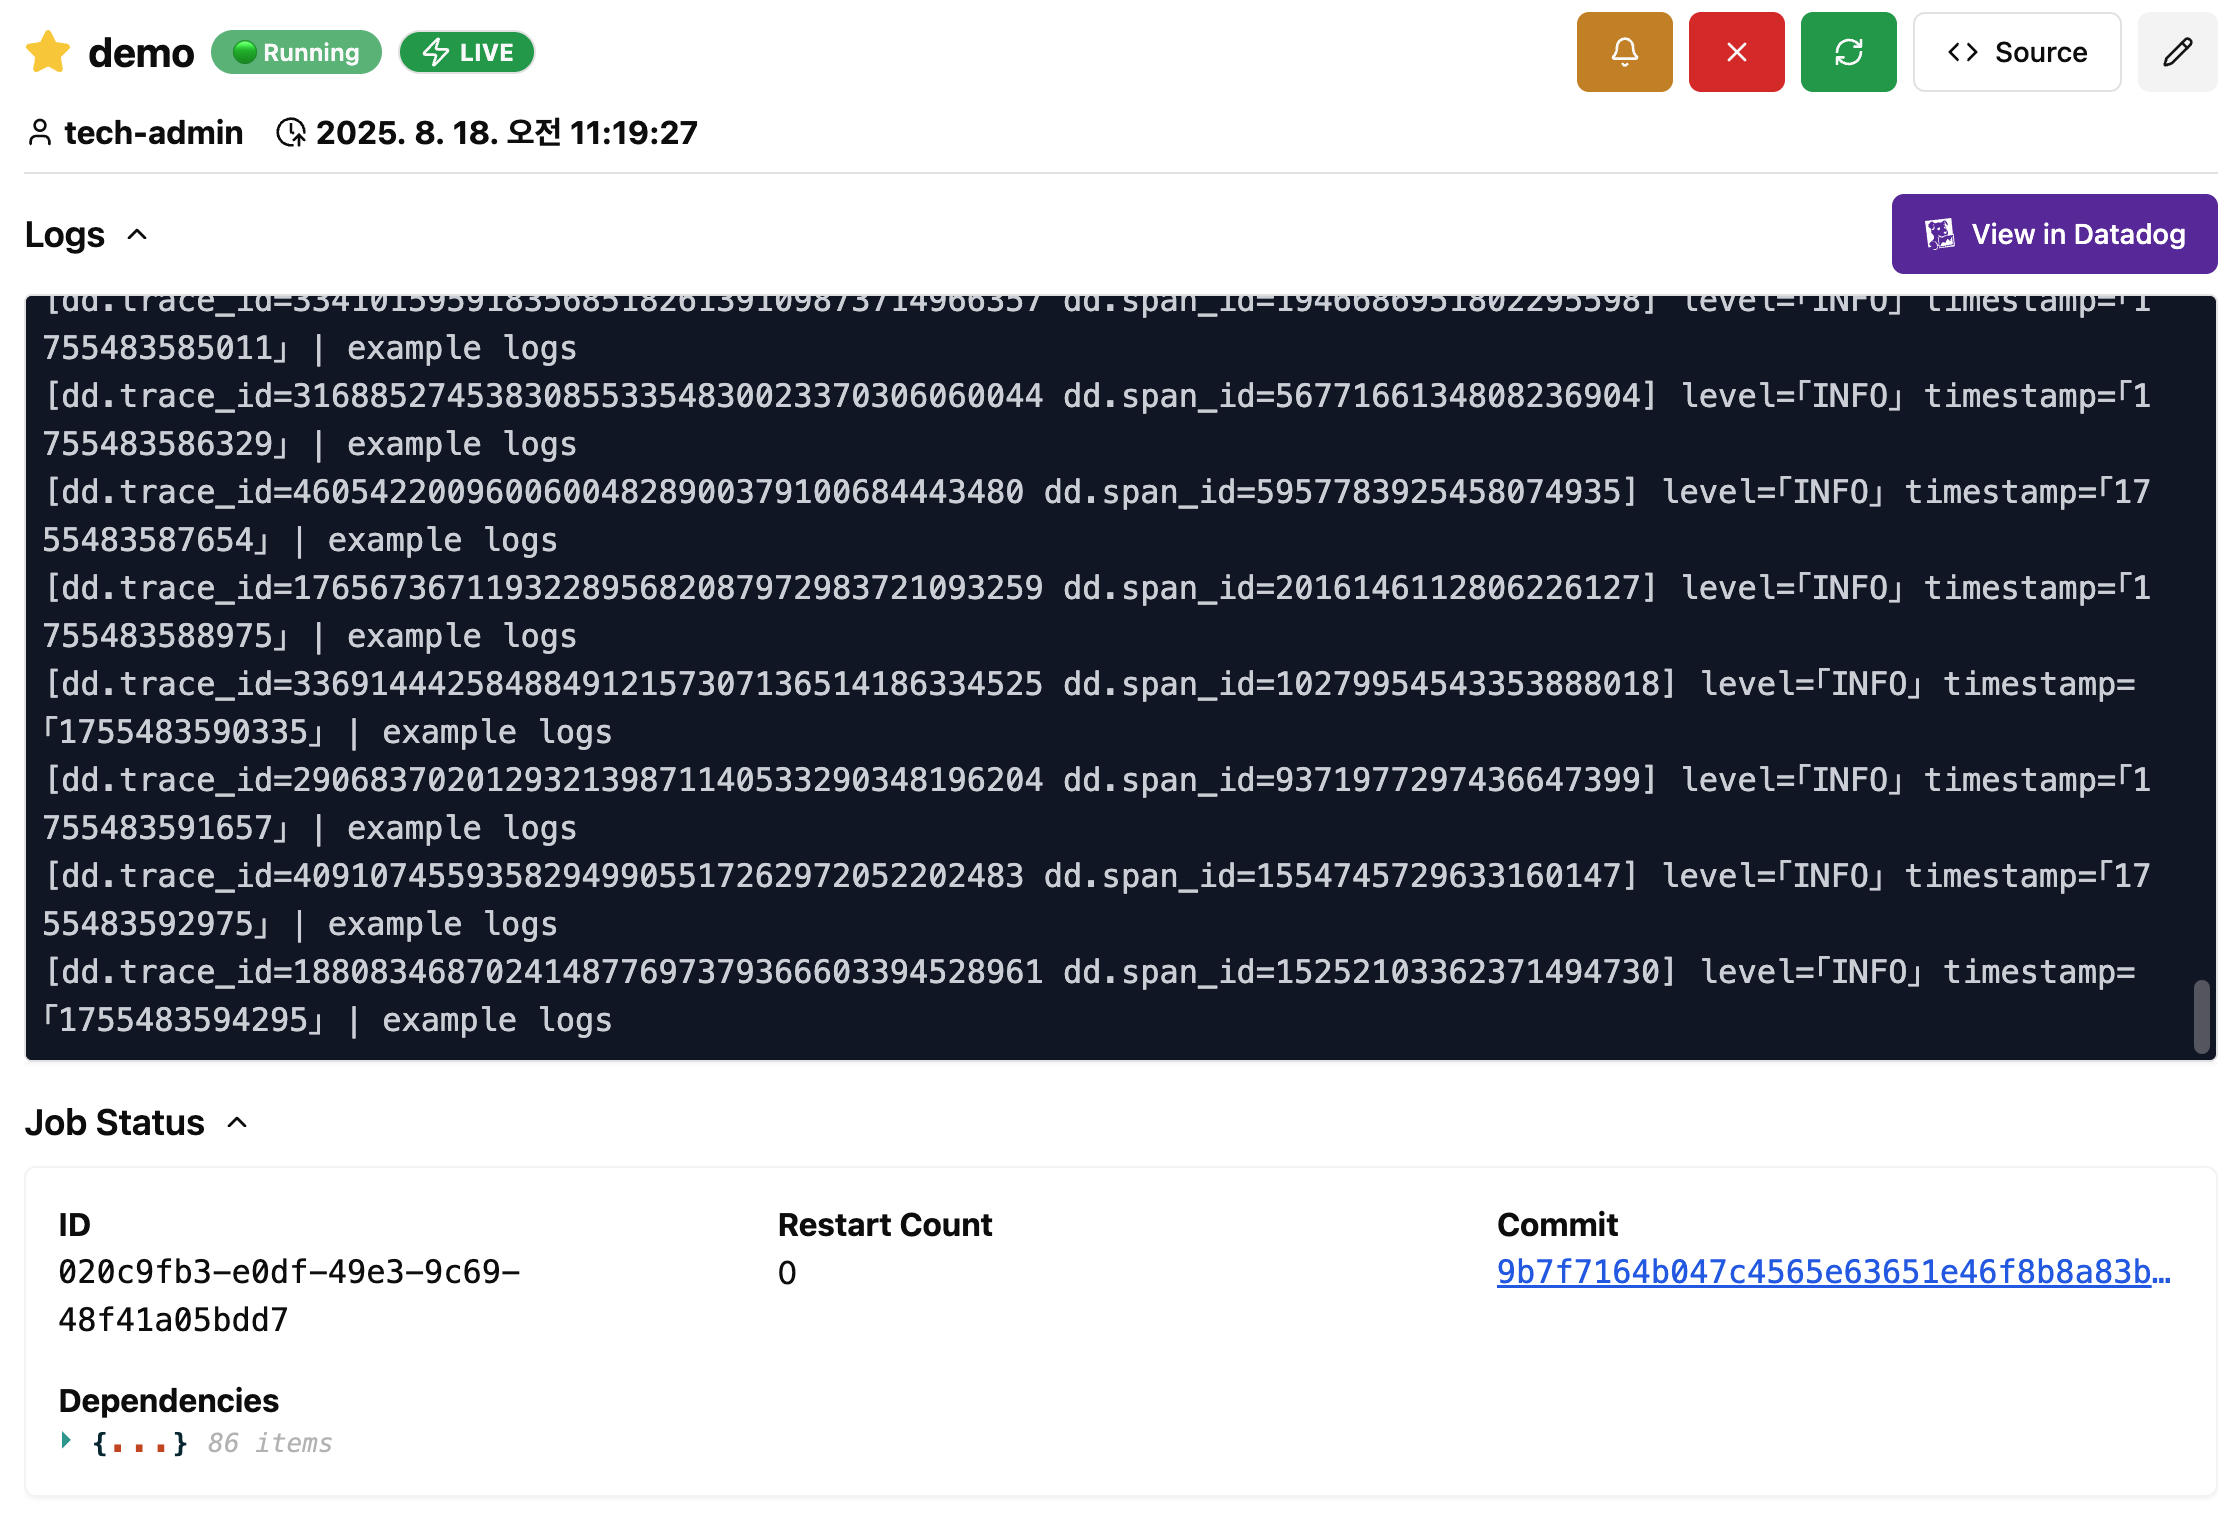The height and width of the screenshot is (1520, 2238).
Task: Click the clock icon beside the date
Action: tap(290, 132)
